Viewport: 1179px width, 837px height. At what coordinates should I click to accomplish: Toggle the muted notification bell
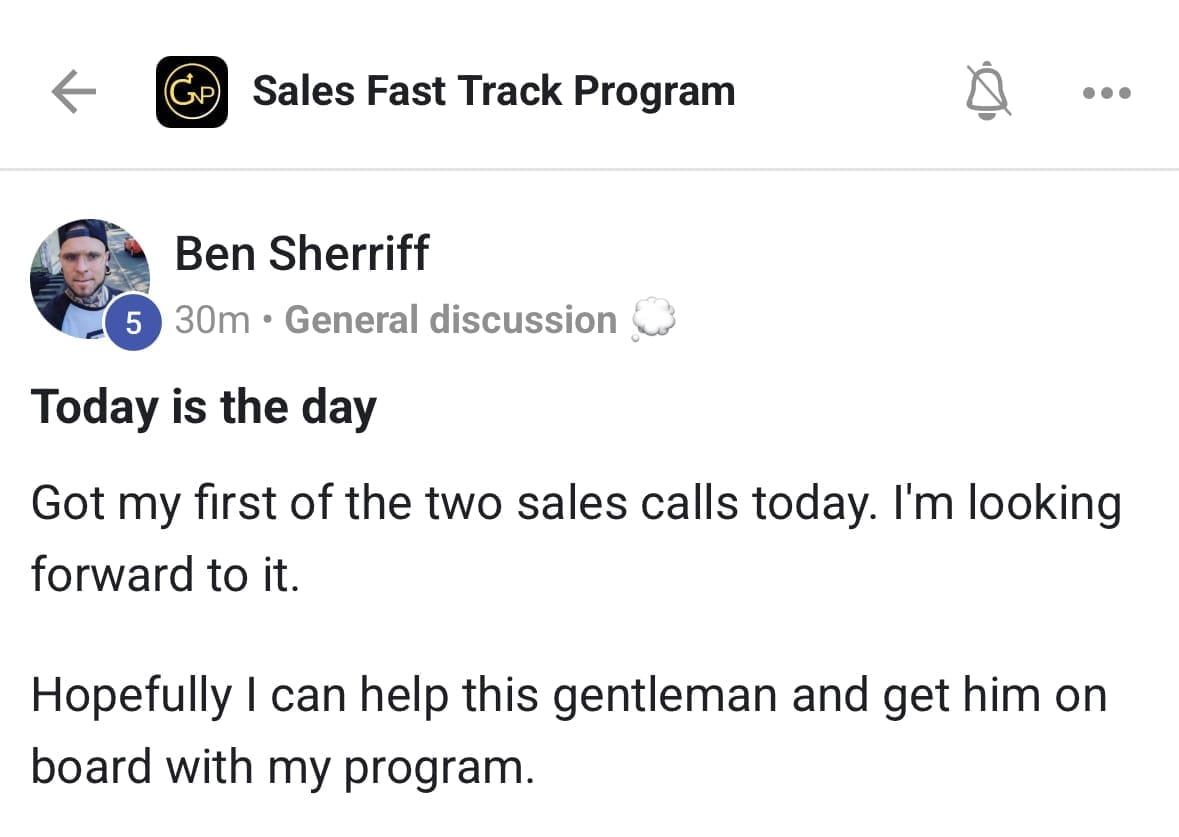point(987,92)
